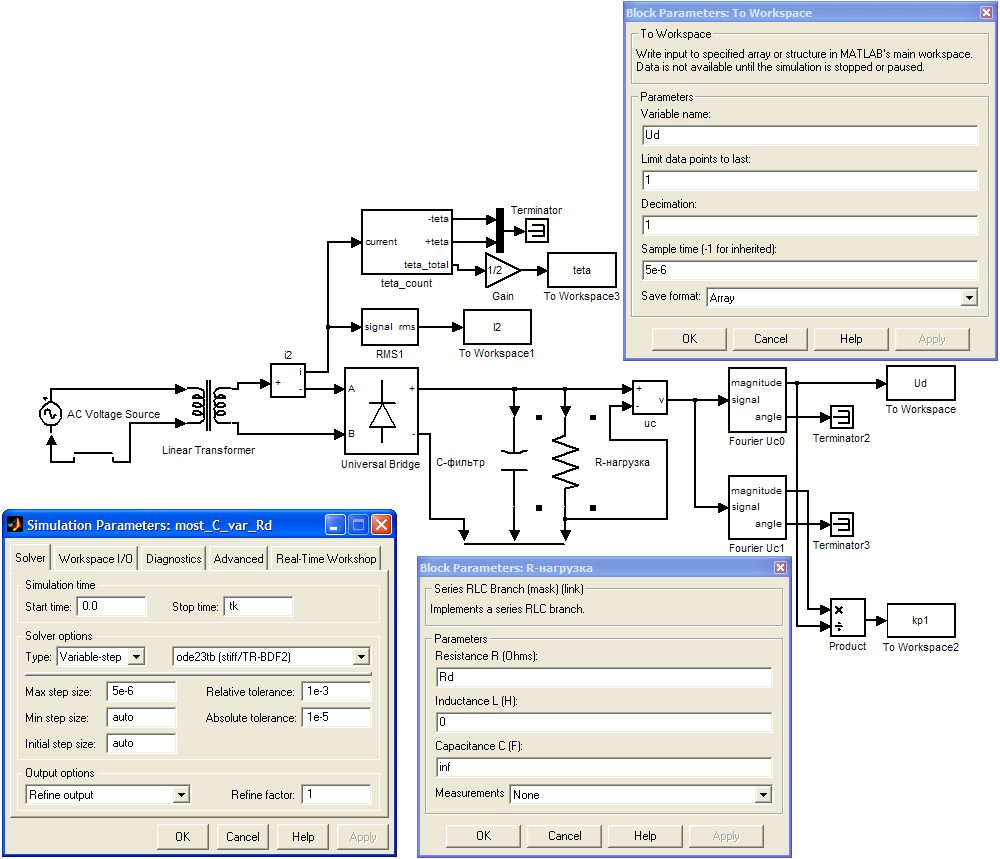Select the C-фильтр capacitor symbol
The height and width of the screenshot is (859, 1000).
click(514, 462)
